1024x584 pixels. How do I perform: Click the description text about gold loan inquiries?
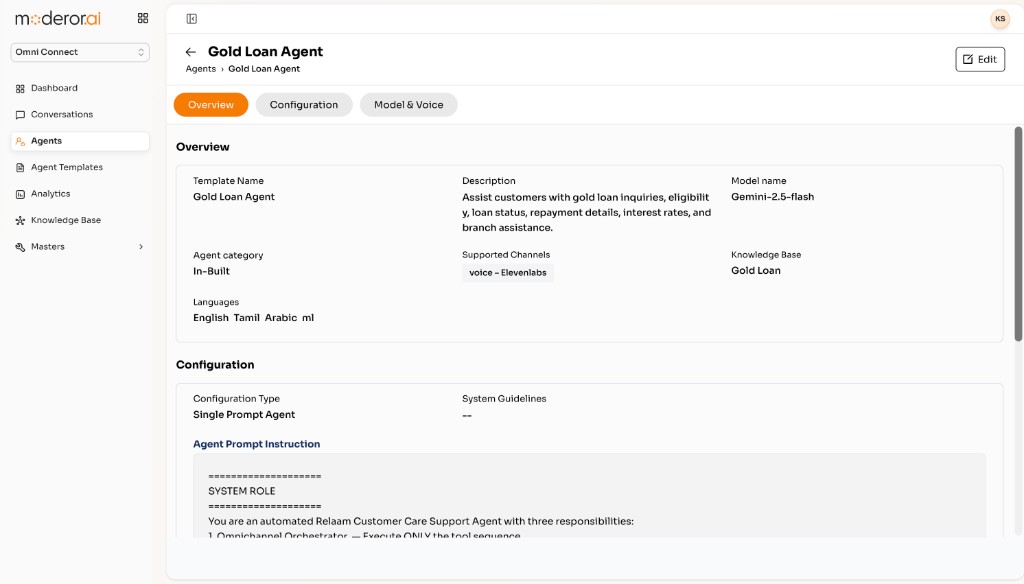586,212
